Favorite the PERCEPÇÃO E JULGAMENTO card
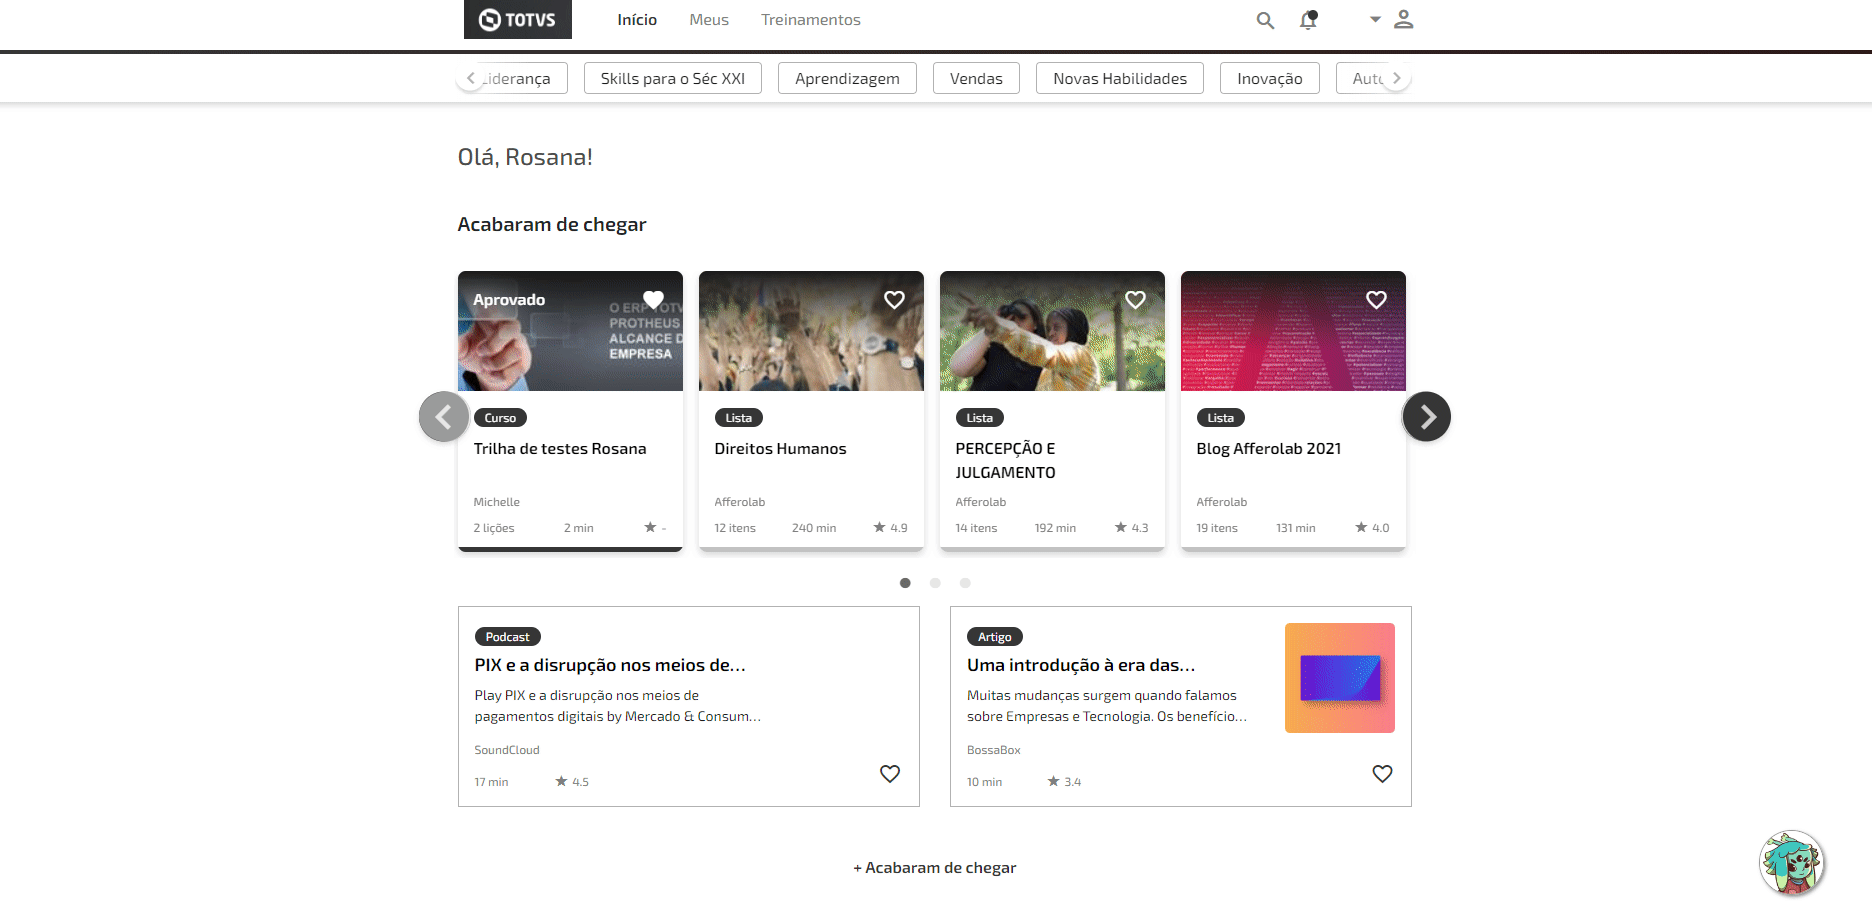Screen dimensions: 1872x912 pyautogui.click(x=1135, y=299)
